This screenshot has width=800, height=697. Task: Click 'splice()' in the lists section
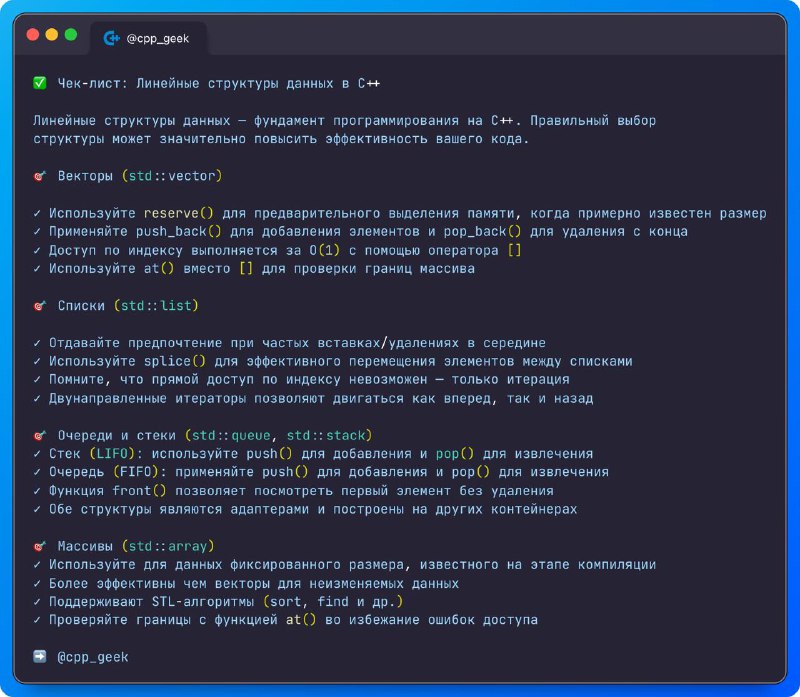(174, 361)
